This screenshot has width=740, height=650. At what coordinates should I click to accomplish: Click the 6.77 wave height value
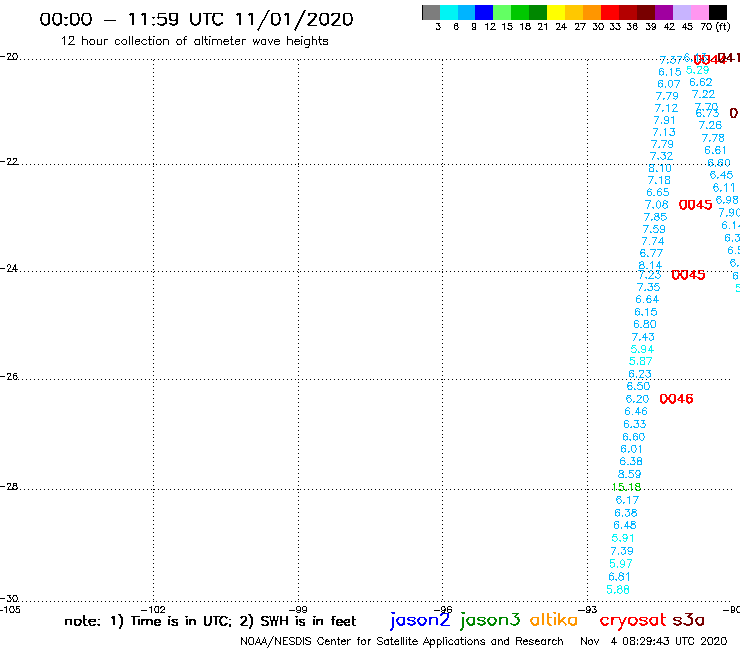pyautogui.click(x=651, y=253)
